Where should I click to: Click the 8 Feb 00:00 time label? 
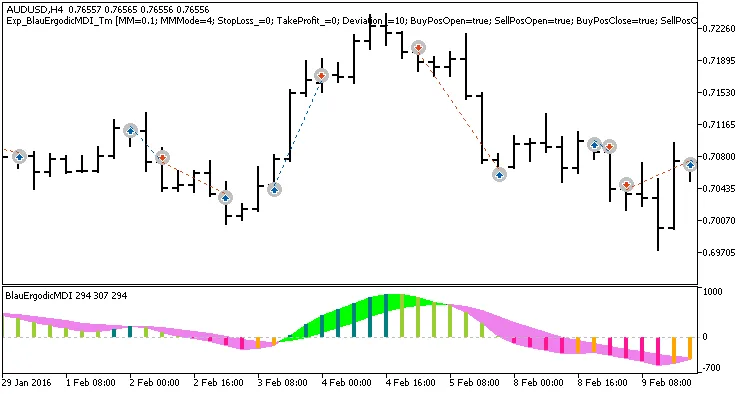[539, 383]
